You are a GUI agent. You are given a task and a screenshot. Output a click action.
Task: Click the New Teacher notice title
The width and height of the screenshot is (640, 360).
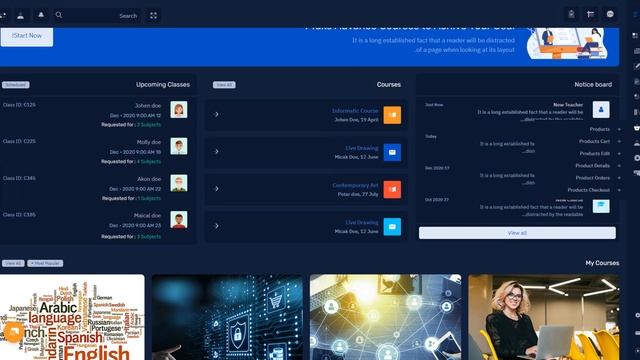tap(568, 105)
